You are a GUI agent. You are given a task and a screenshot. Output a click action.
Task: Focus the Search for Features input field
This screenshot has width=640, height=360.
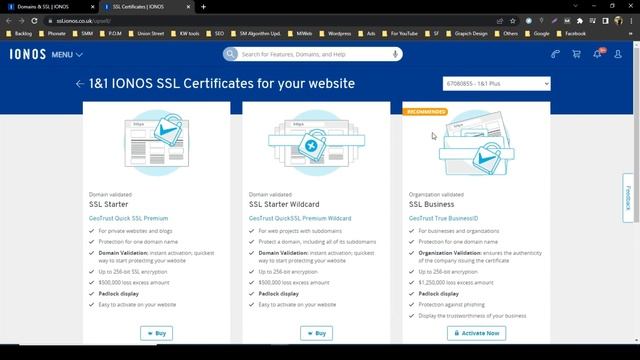point(314,54)
